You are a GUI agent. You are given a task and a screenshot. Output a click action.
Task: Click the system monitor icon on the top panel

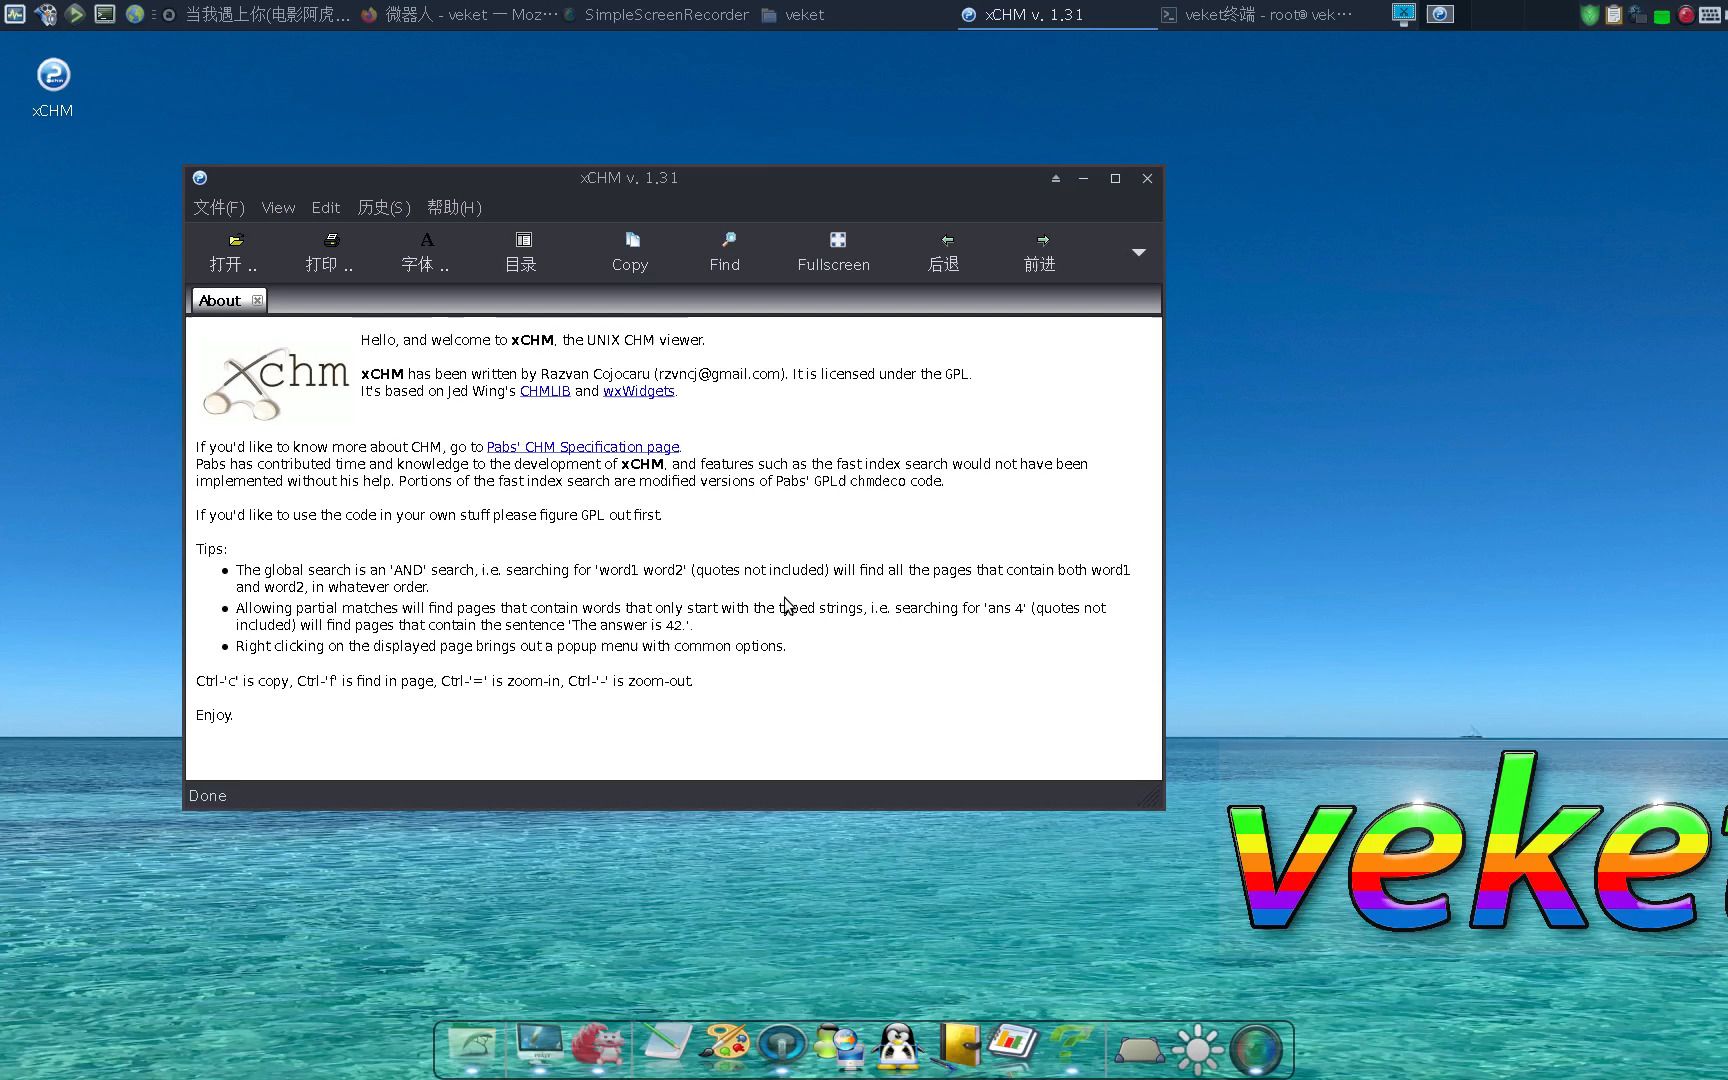(x=15, y=14)
